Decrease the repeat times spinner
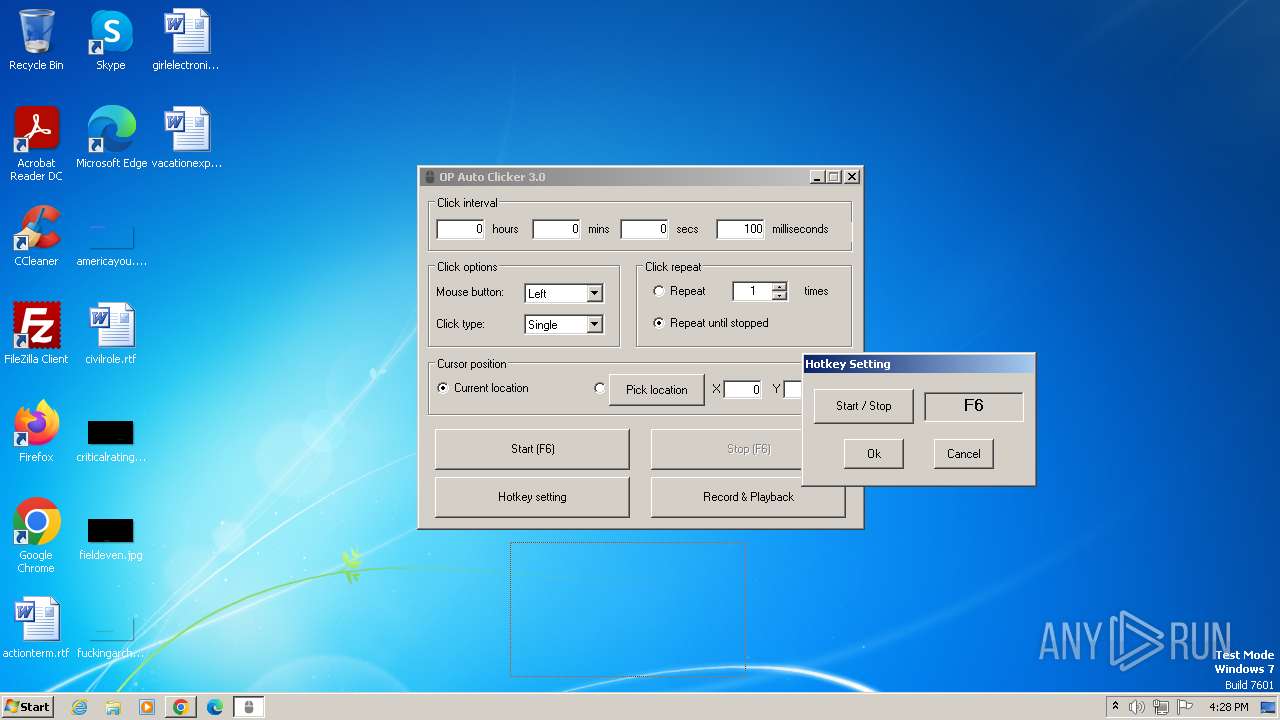The width and height of the screenshot is (1280, 720). click(780, 296)
